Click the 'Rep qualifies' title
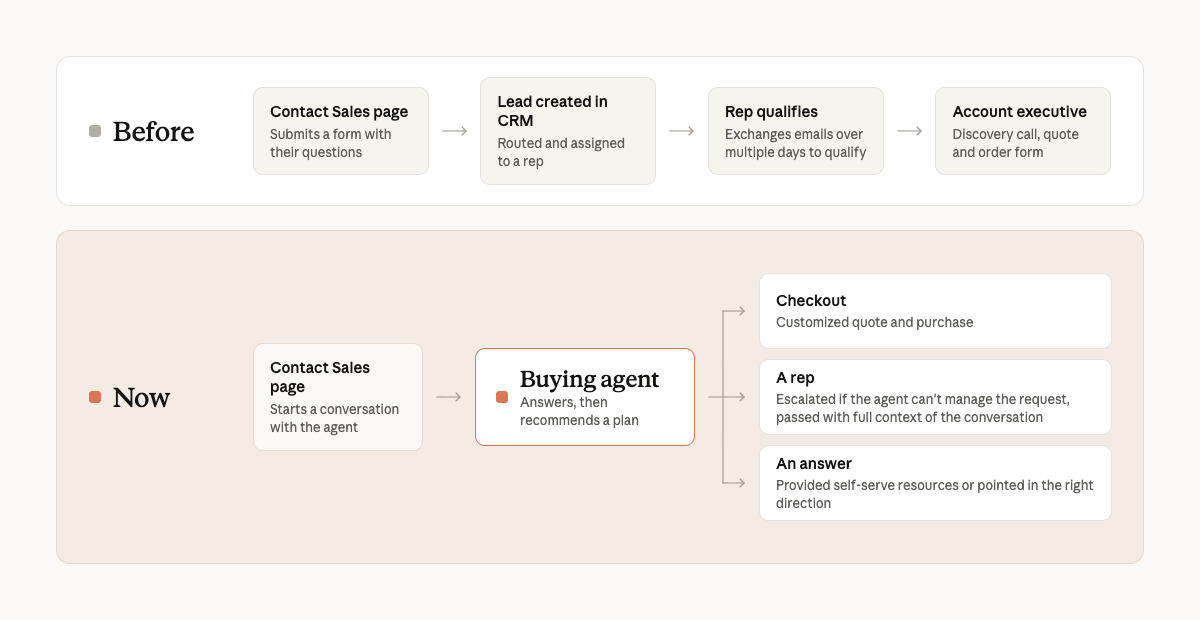Viewport: 1200px width, 620px height. tap(771, 112)
